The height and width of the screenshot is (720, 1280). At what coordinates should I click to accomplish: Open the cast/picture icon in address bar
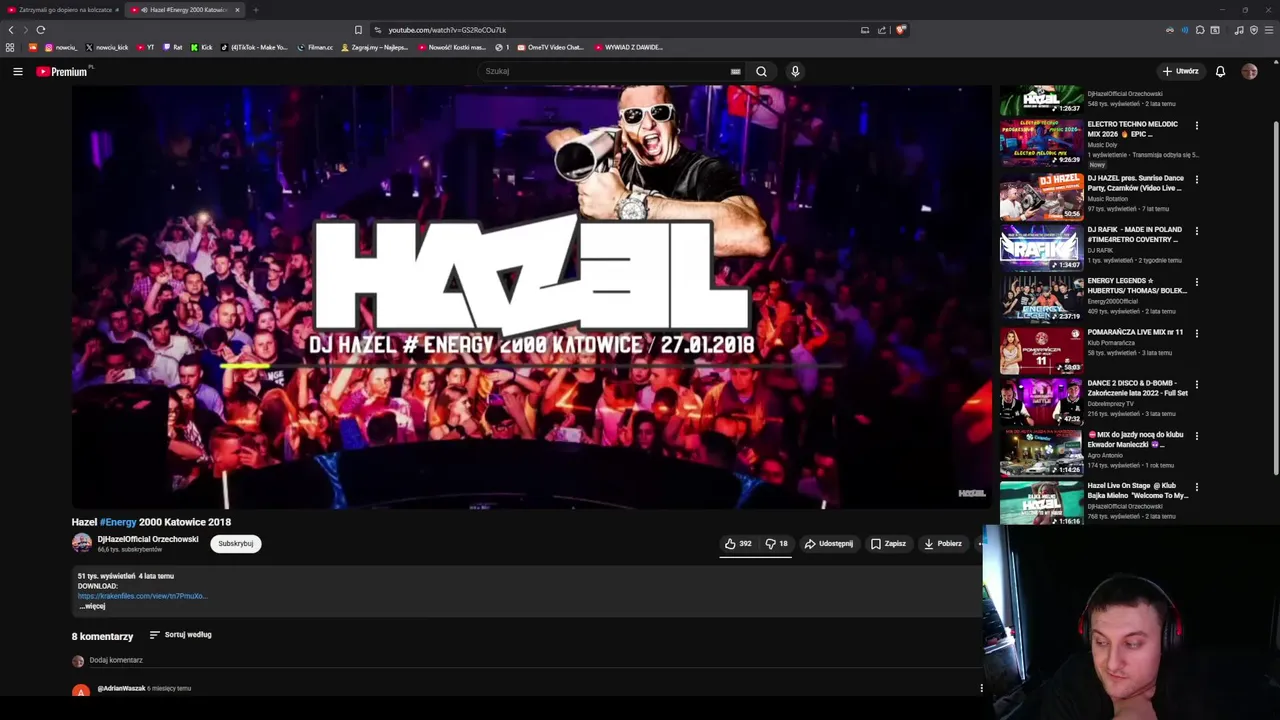click(x=865, y=30)
